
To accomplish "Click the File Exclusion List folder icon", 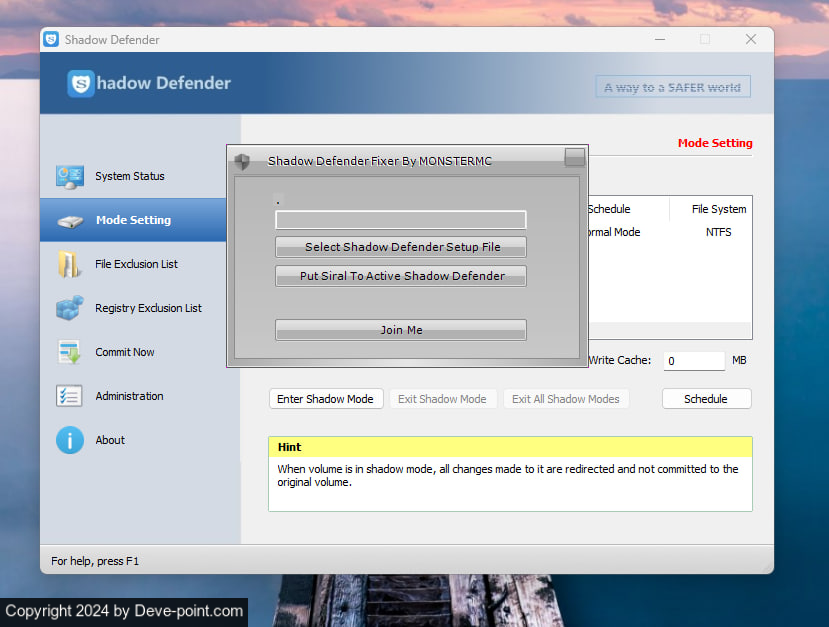I will (x=69, y=264).
